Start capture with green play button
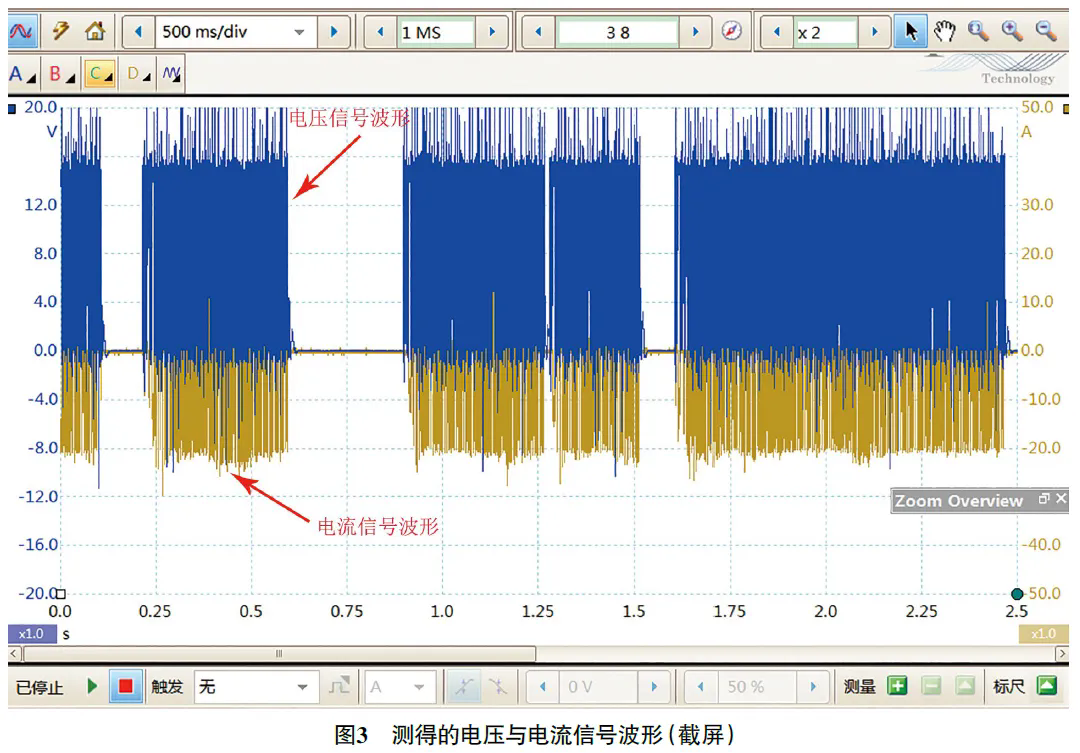Viewport: 1080px width, 753px height. click(x=92, y=686)
